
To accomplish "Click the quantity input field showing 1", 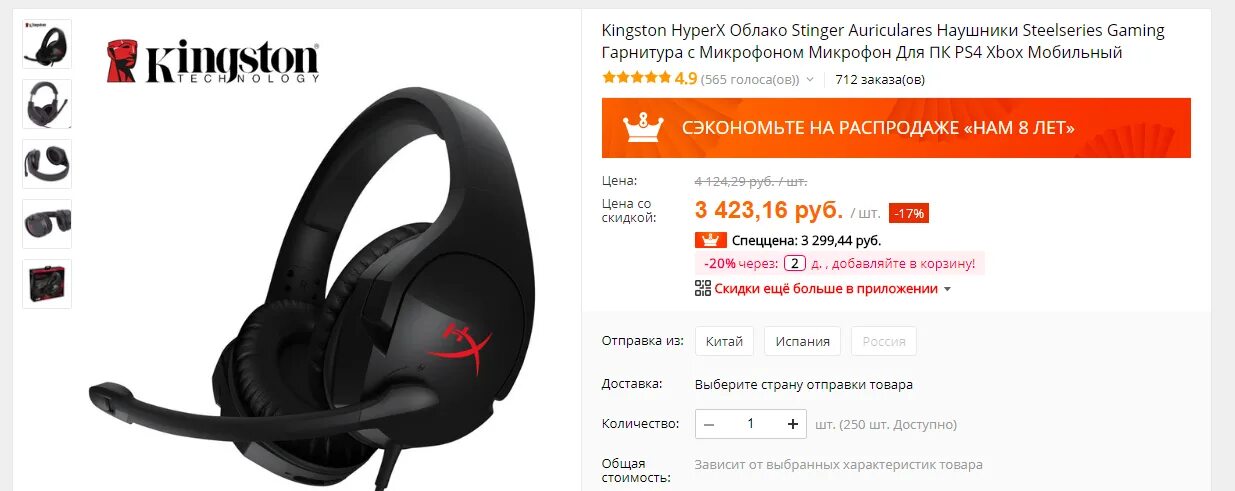I will (751, 424).
